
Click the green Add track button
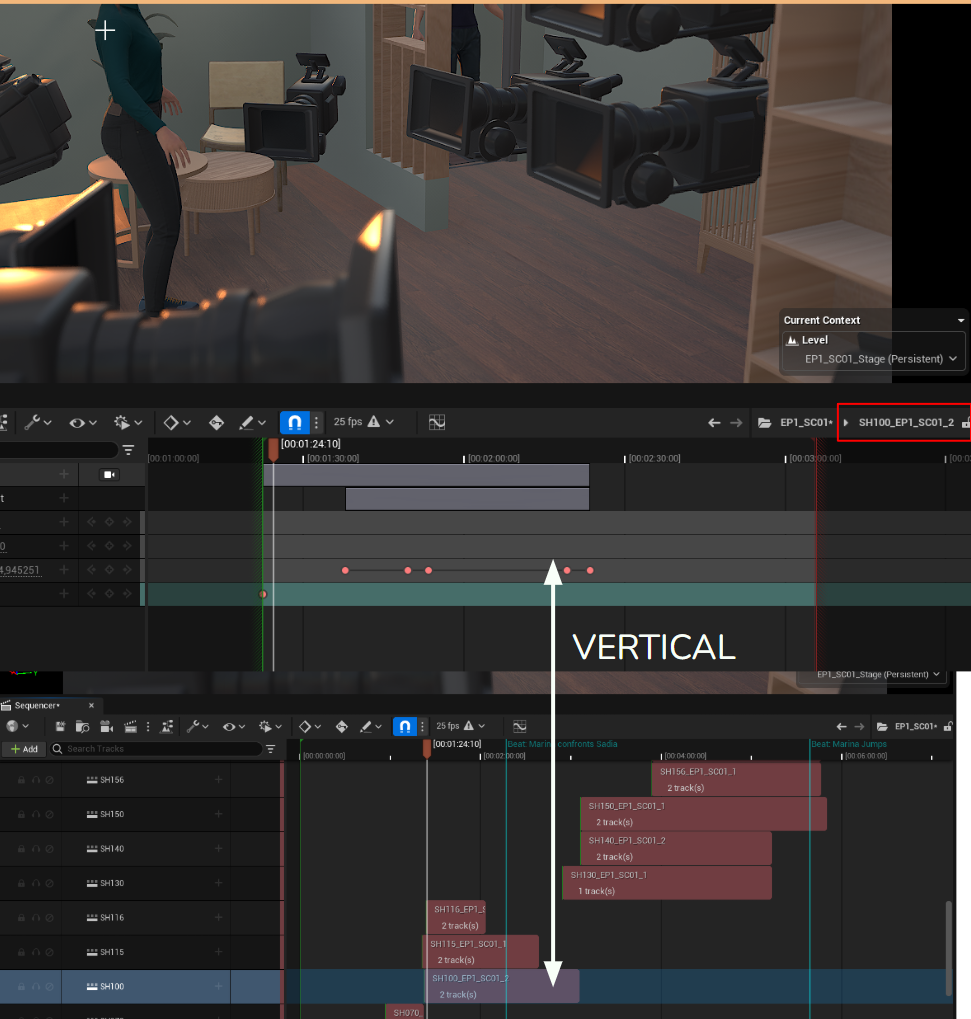point(24,749)
